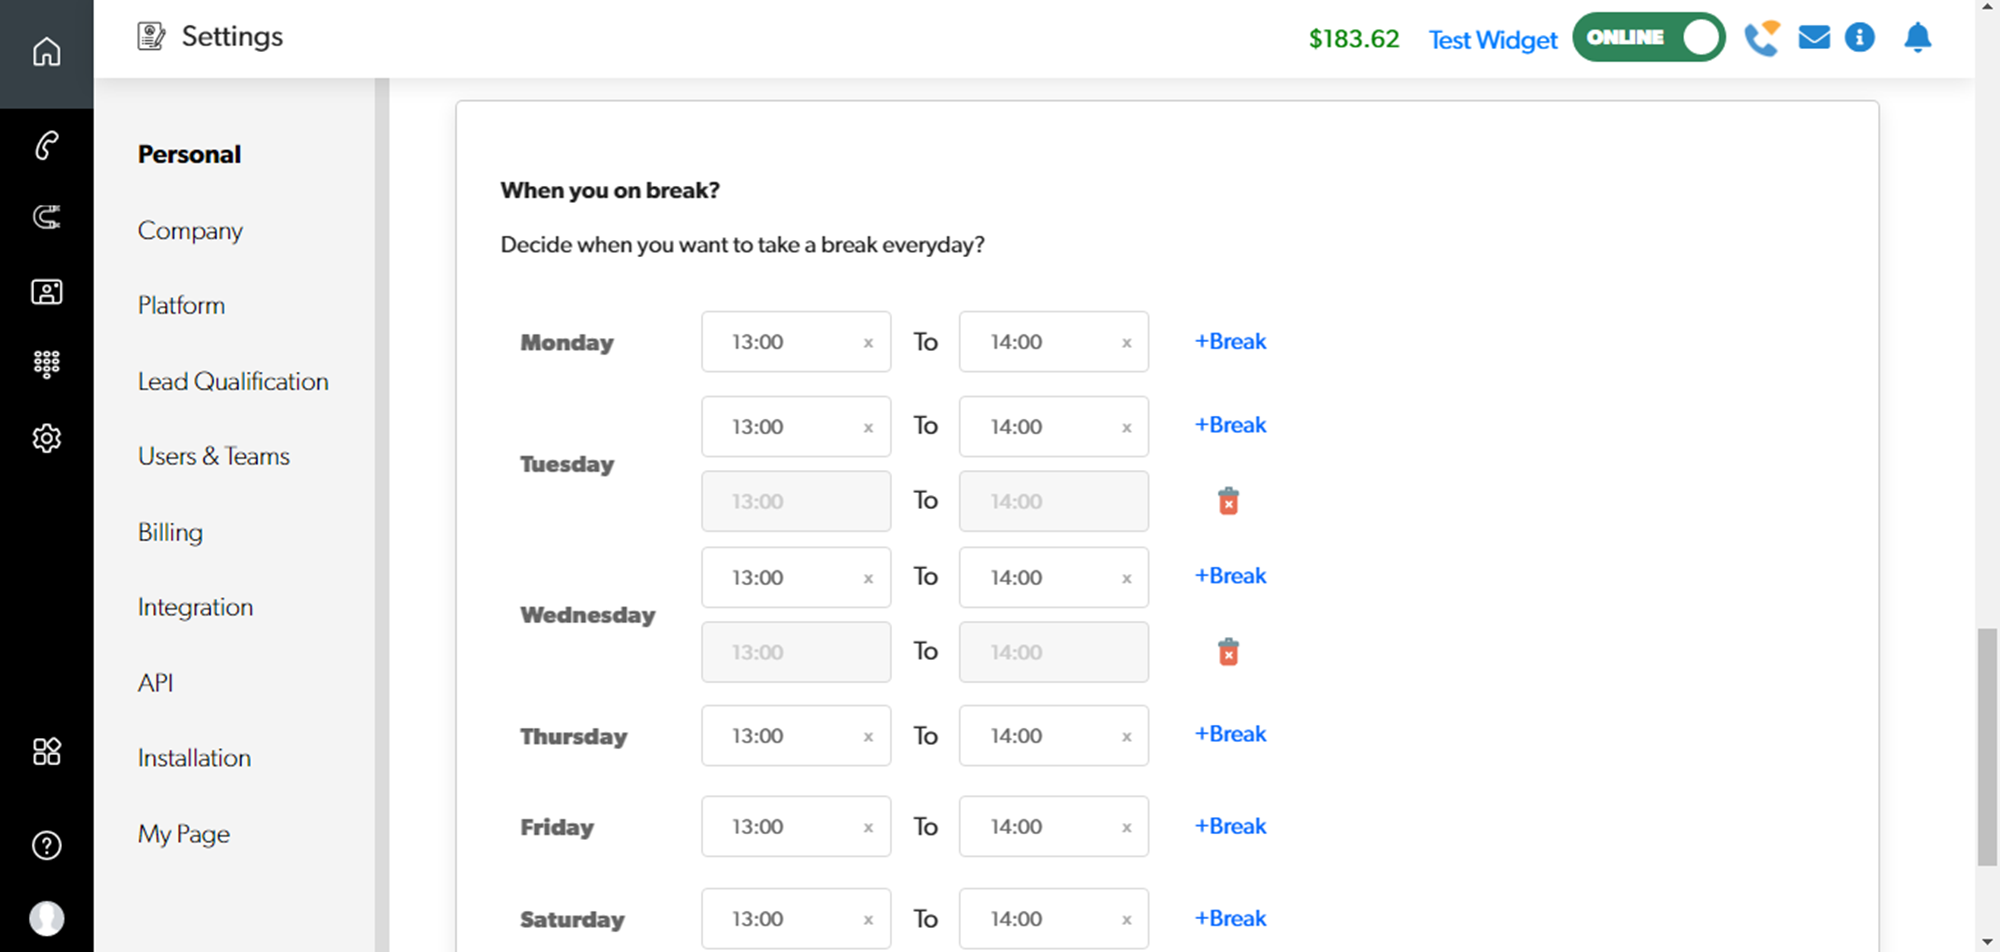Open the calls icon in sidebar
This screenshot has height=952, width=2000.
tap(46, 146)
